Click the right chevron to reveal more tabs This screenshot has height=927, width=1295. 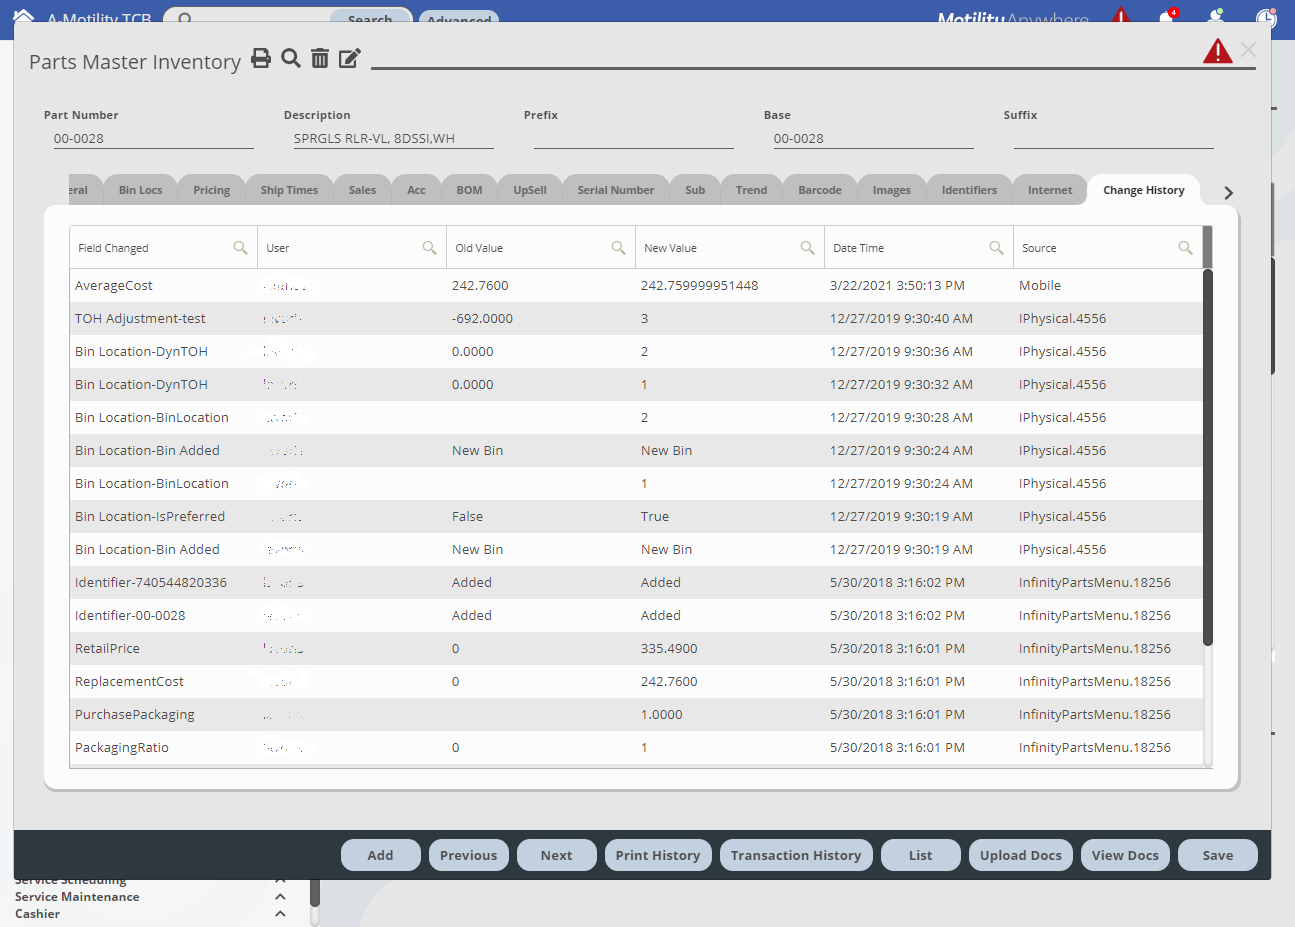[1229, 191]
